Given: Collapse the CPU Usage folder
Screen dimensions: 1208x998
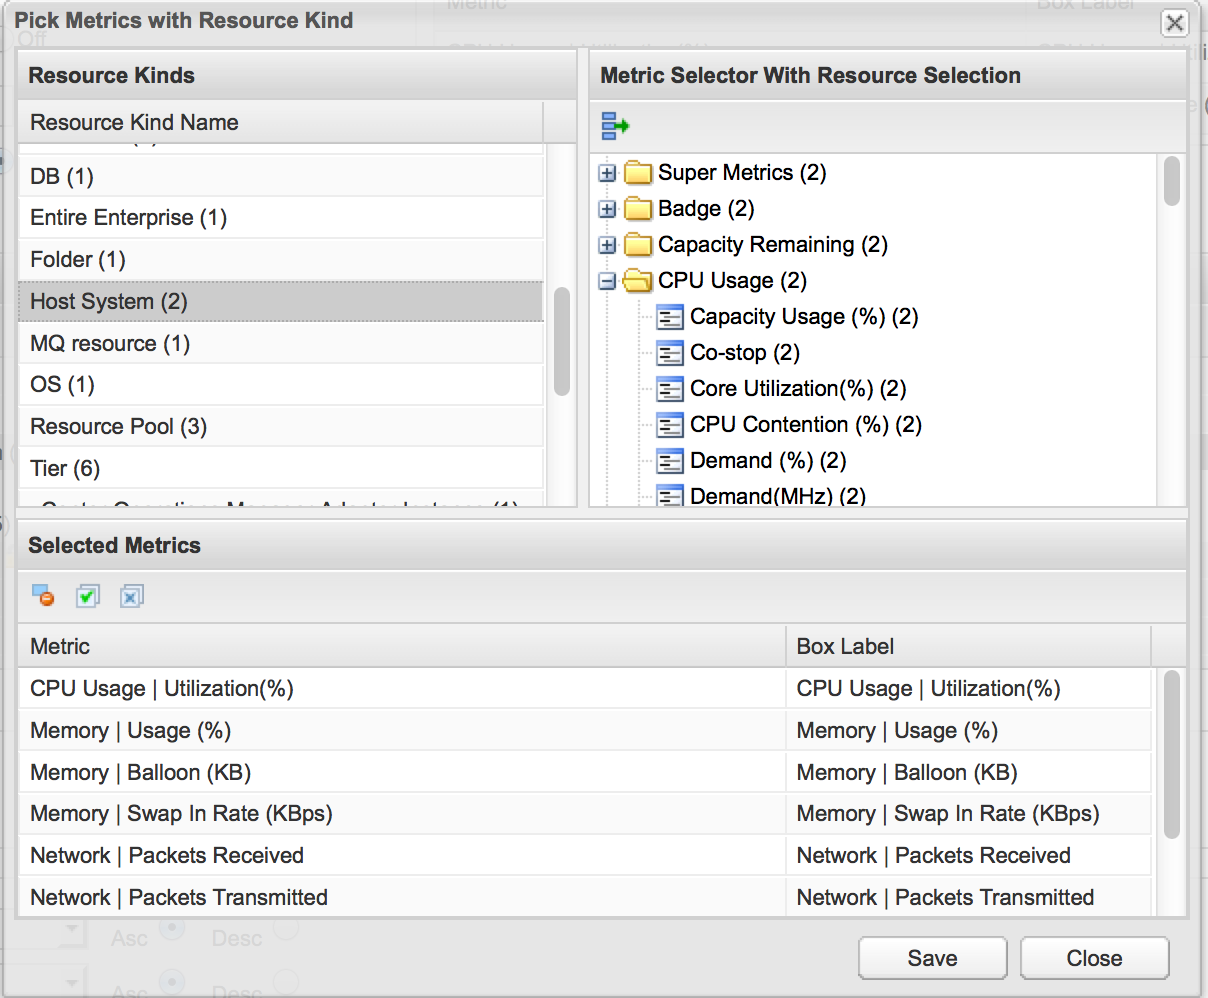Looking at the screenshot, I should point(607,281).
